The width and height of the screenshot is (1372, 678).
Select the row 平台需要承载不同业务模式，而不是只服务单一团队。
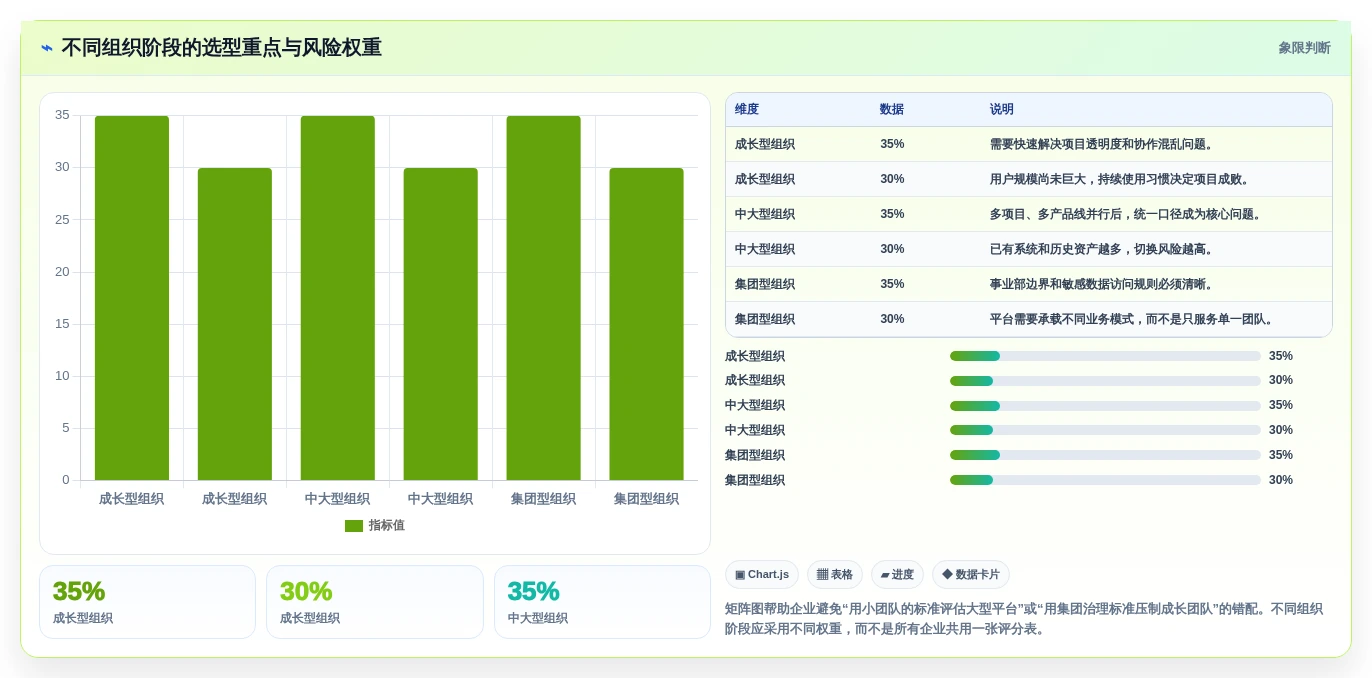pos(1029,319)
